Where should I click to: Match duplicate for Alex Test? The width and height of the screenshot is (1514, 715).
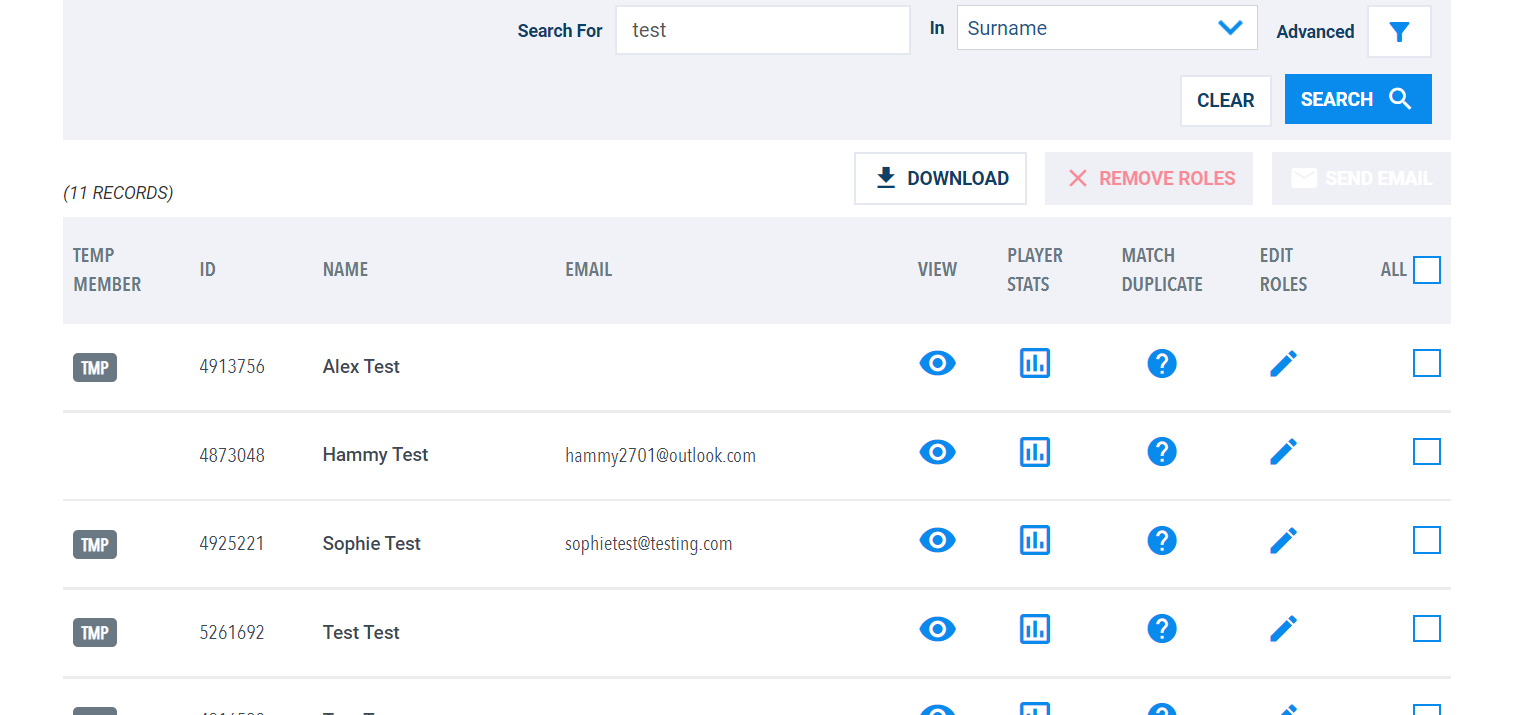point(1162,363)
